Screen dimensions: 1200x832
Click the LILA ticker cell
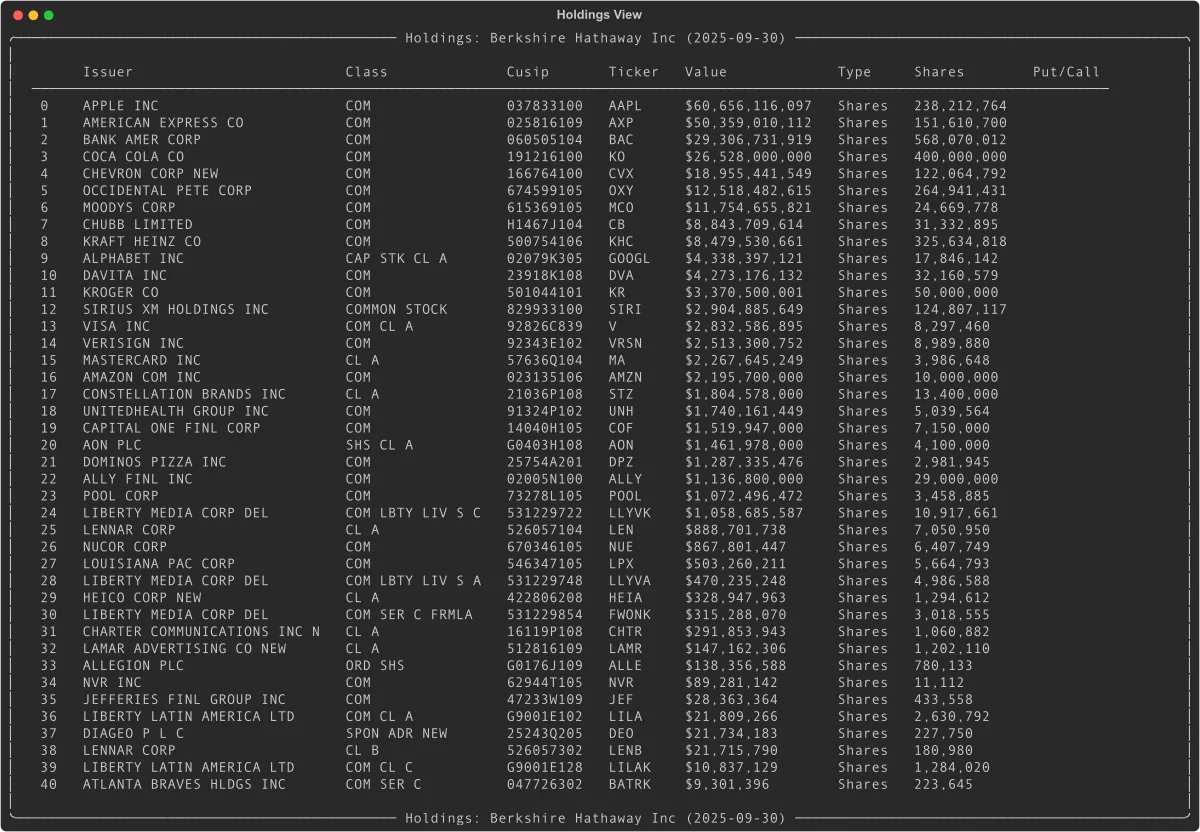pos(625,718)
